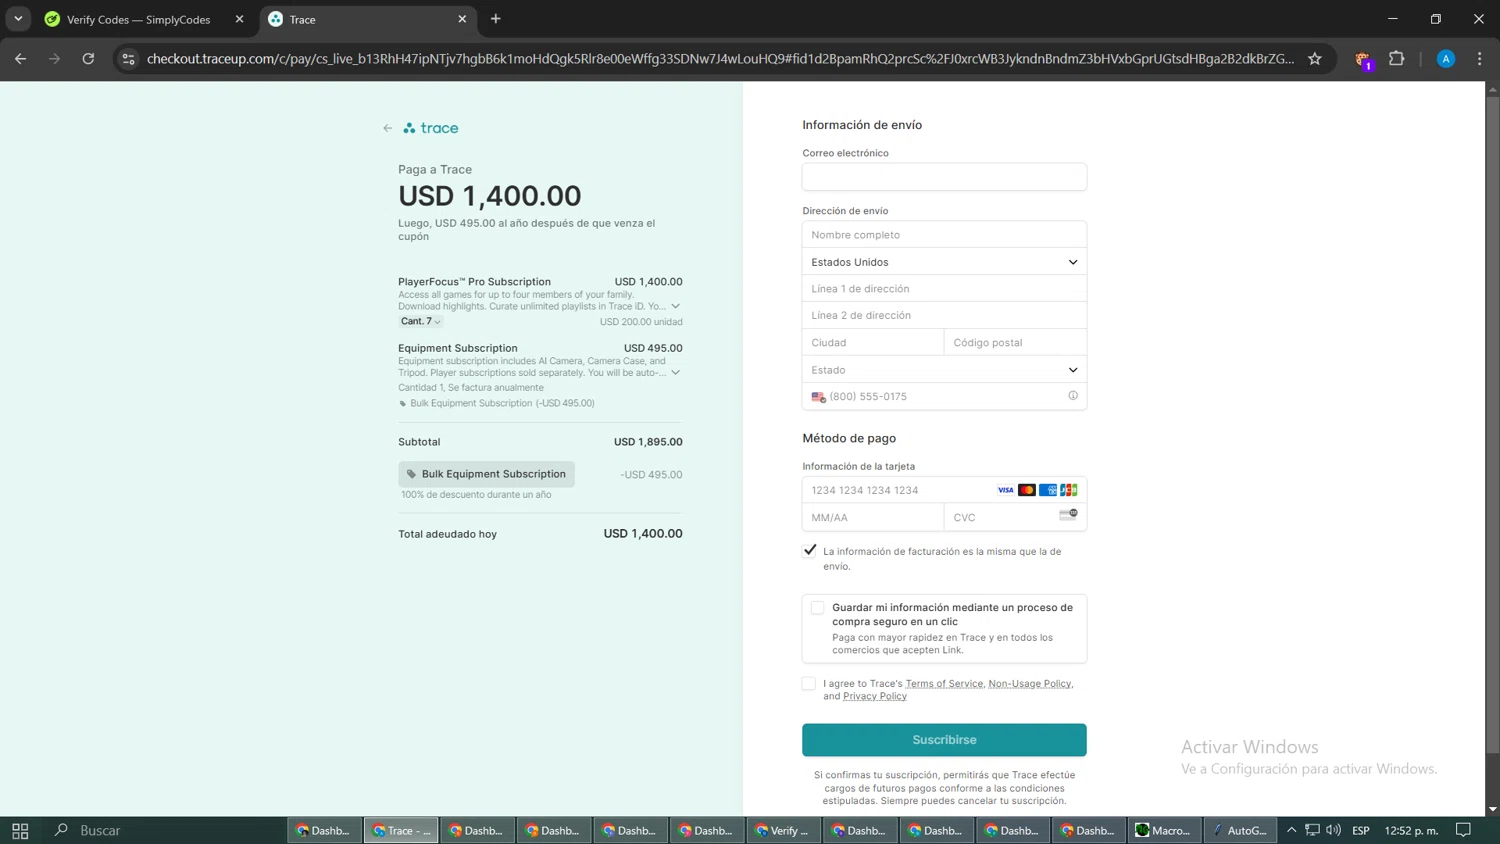Click the taskbar clock 12:52 p. m.
The height and width of the screenshot is (844, 1500).
click(x=1411, y=830)
